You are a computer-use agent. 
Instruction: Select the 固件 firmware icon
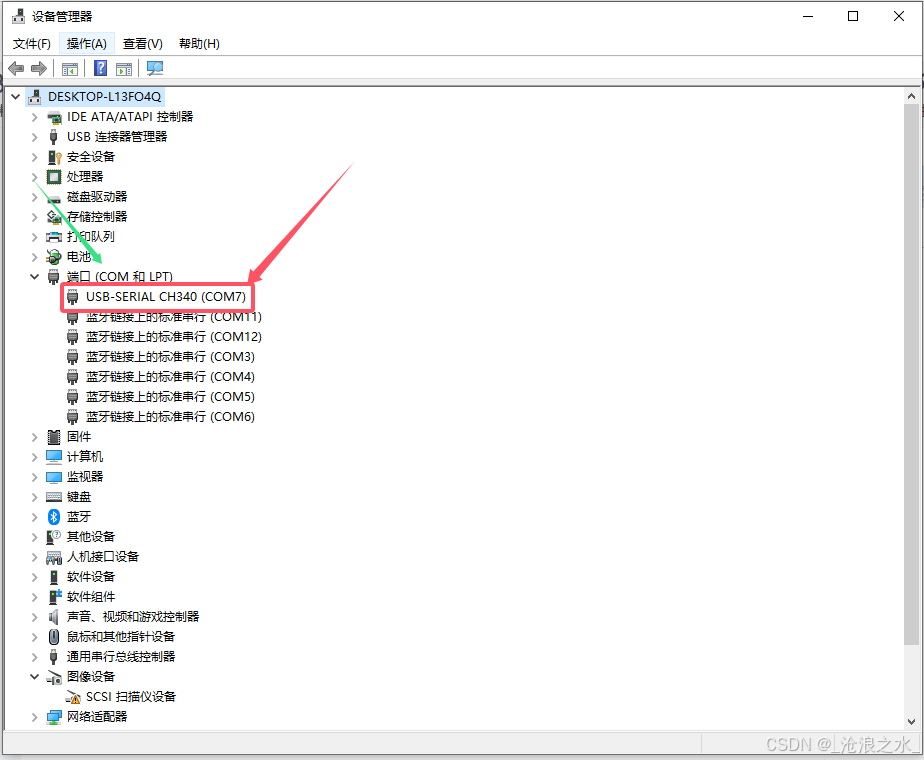[54, 437]
